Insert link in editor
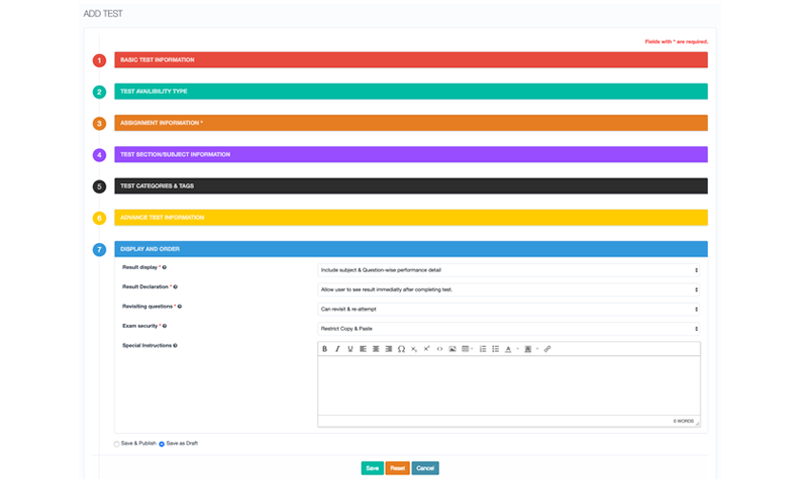The height and width of the screenshot is (480, 800). pos(547,349)
